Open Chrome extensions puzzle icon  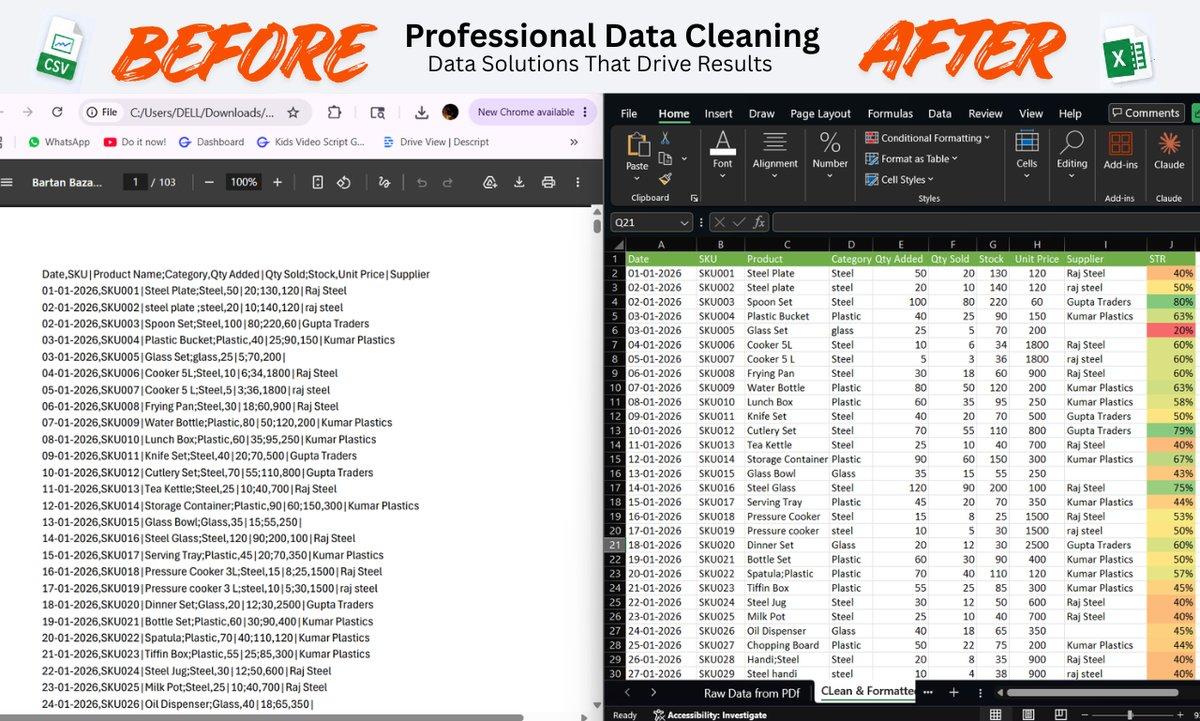(335, 112)
